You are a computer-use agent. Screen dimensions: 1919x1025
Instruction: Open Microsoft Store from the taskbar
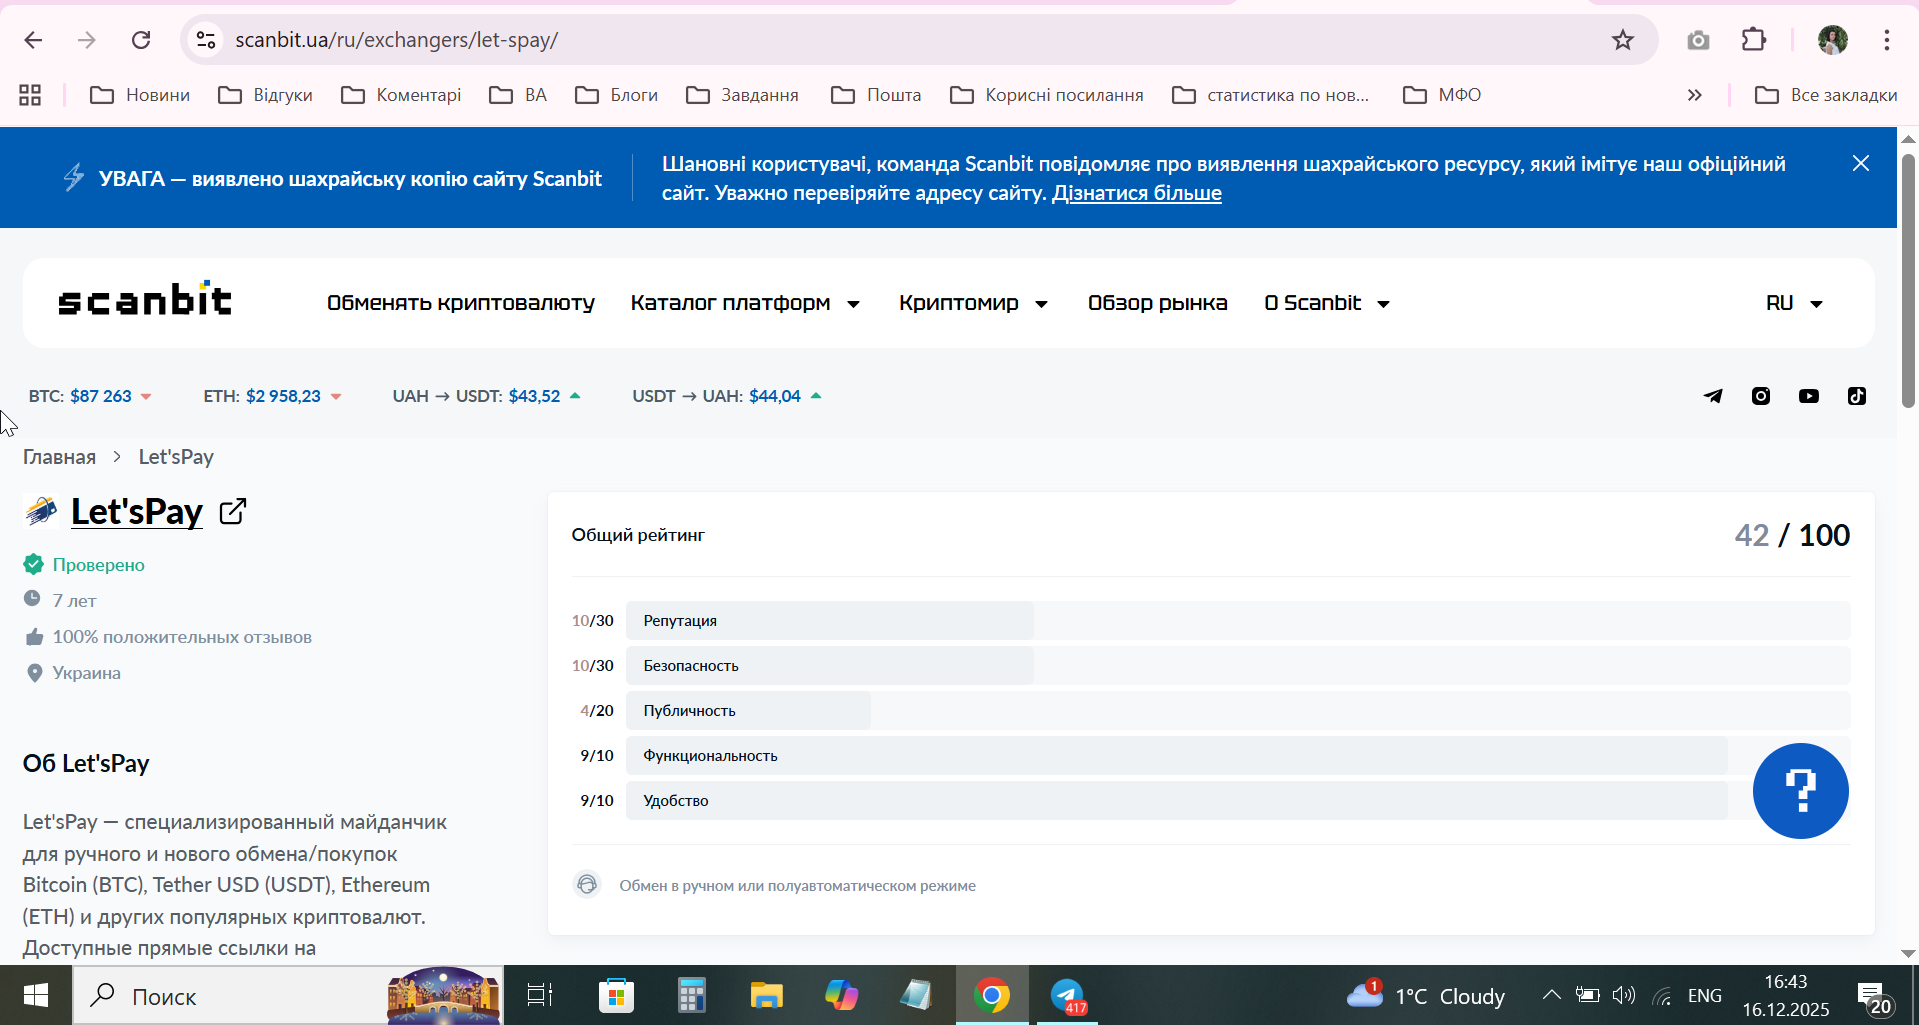point(616,996)
